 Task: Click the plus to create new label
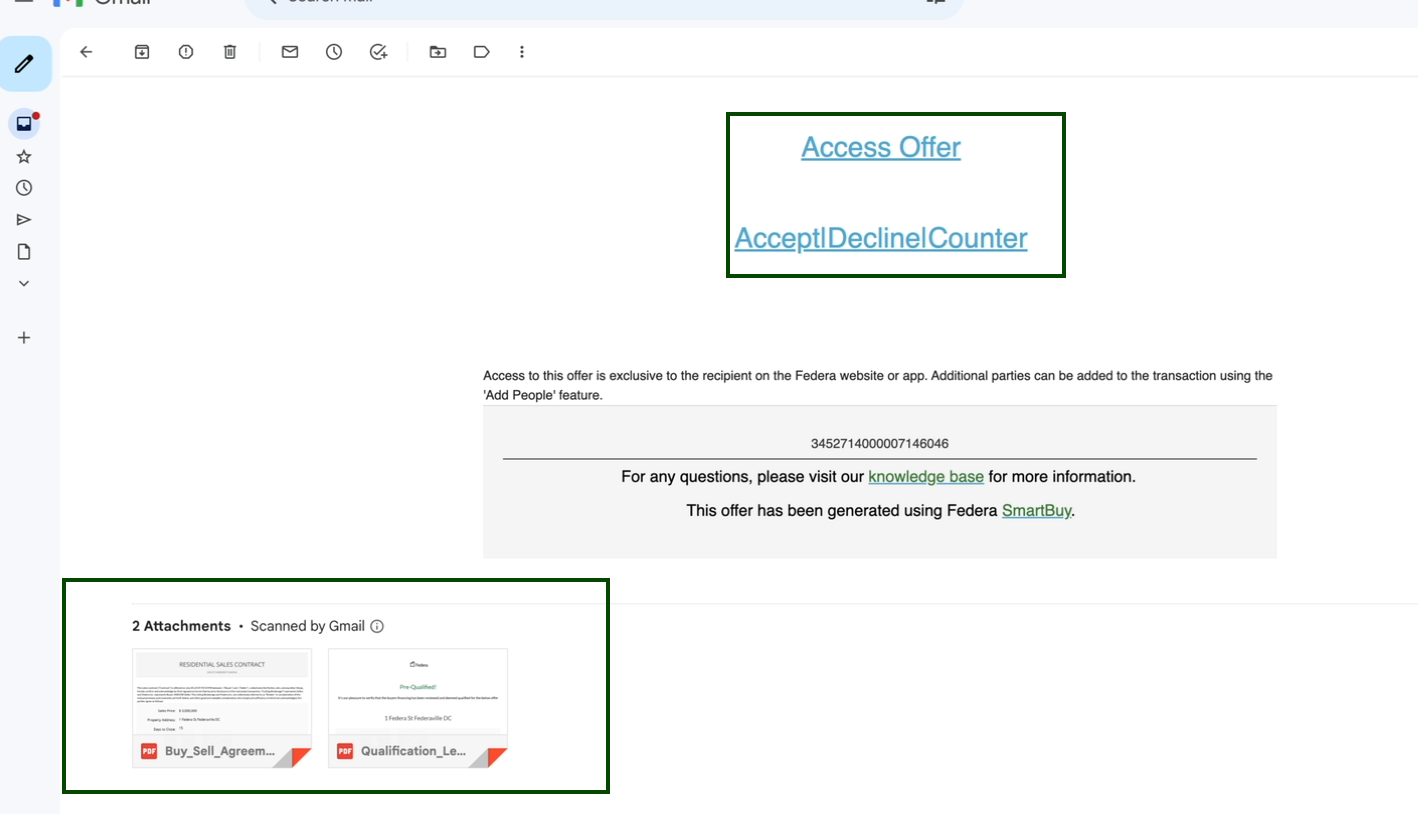click(24, 338)
